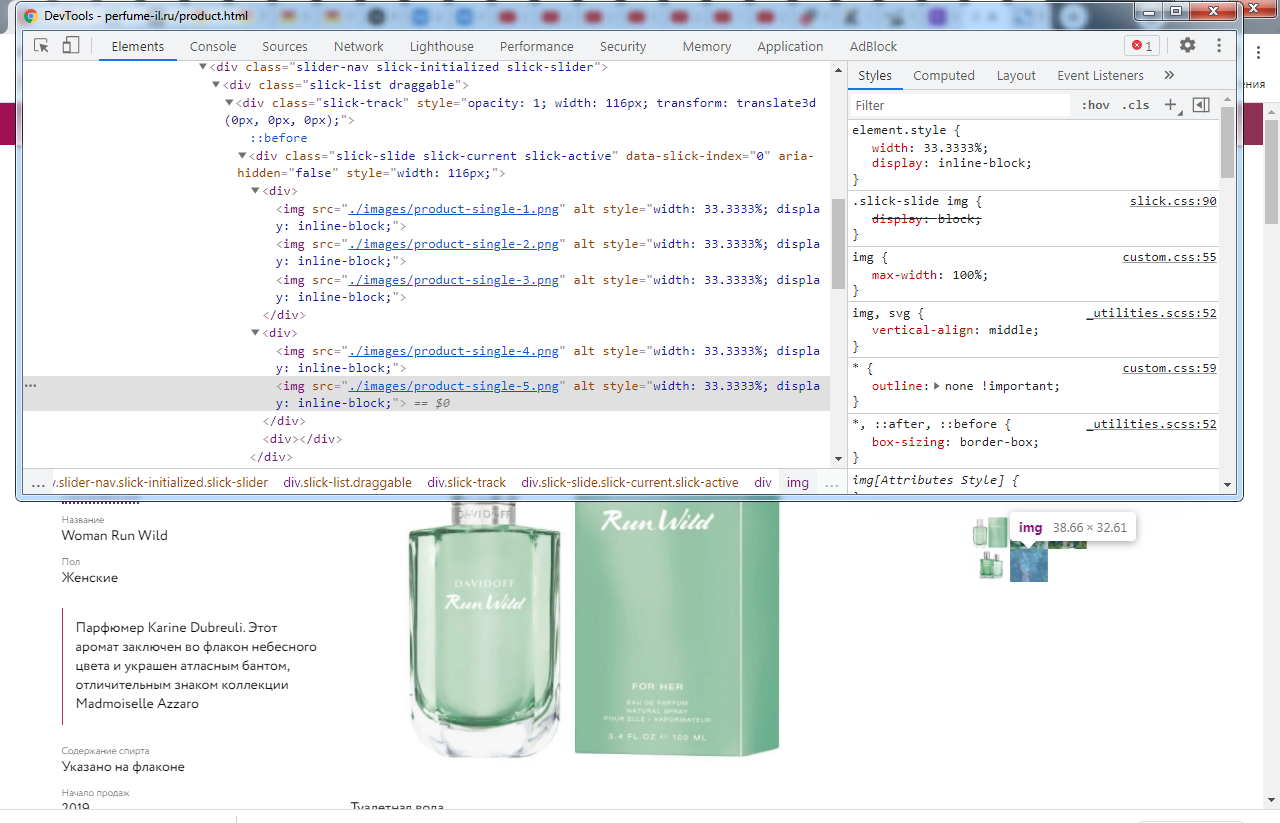The image size is (1280, 823).
Task: Click the ::before pseudo-element row
Action: click(279, 138)
